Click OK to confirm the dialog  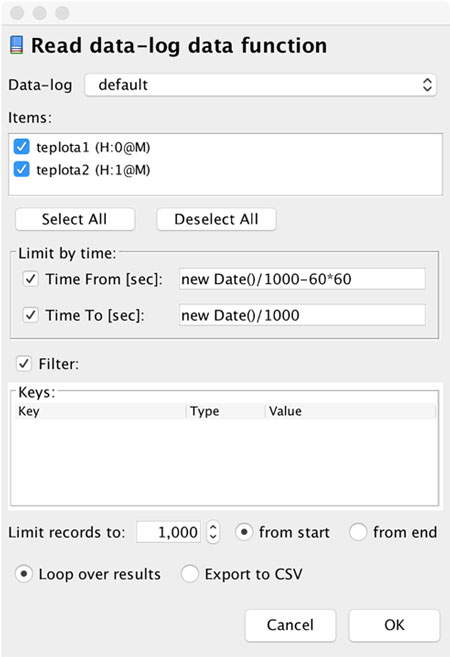[x=394, y=625]
